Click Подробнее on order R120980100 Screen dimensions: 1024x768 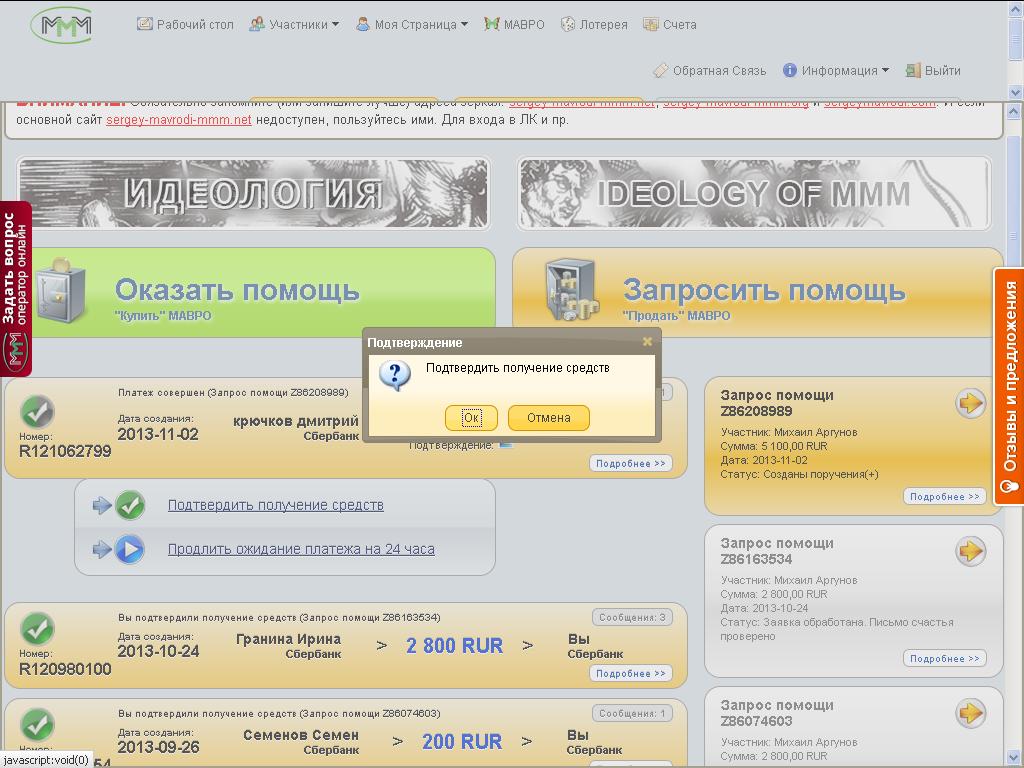click(x=630, y=673)
